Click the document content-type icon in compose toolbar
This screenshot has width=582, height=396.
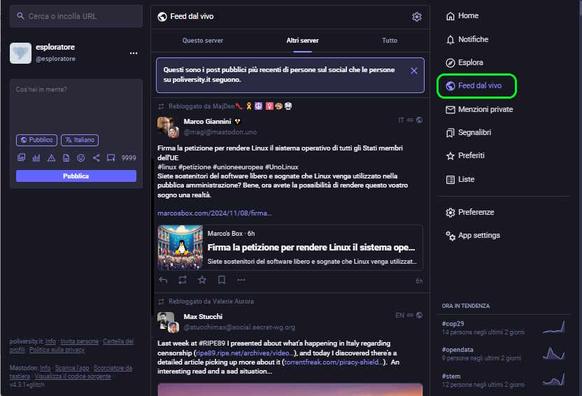(66, 158)
